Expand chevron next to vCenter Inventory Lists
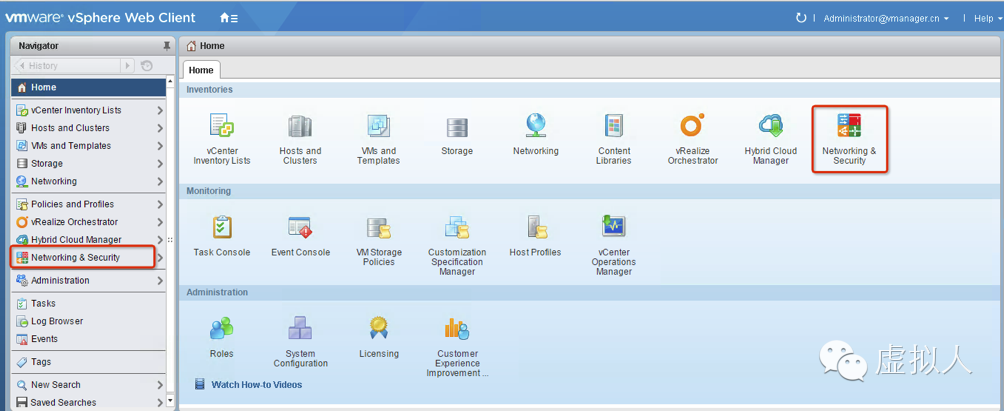 (x=160, y=111)
